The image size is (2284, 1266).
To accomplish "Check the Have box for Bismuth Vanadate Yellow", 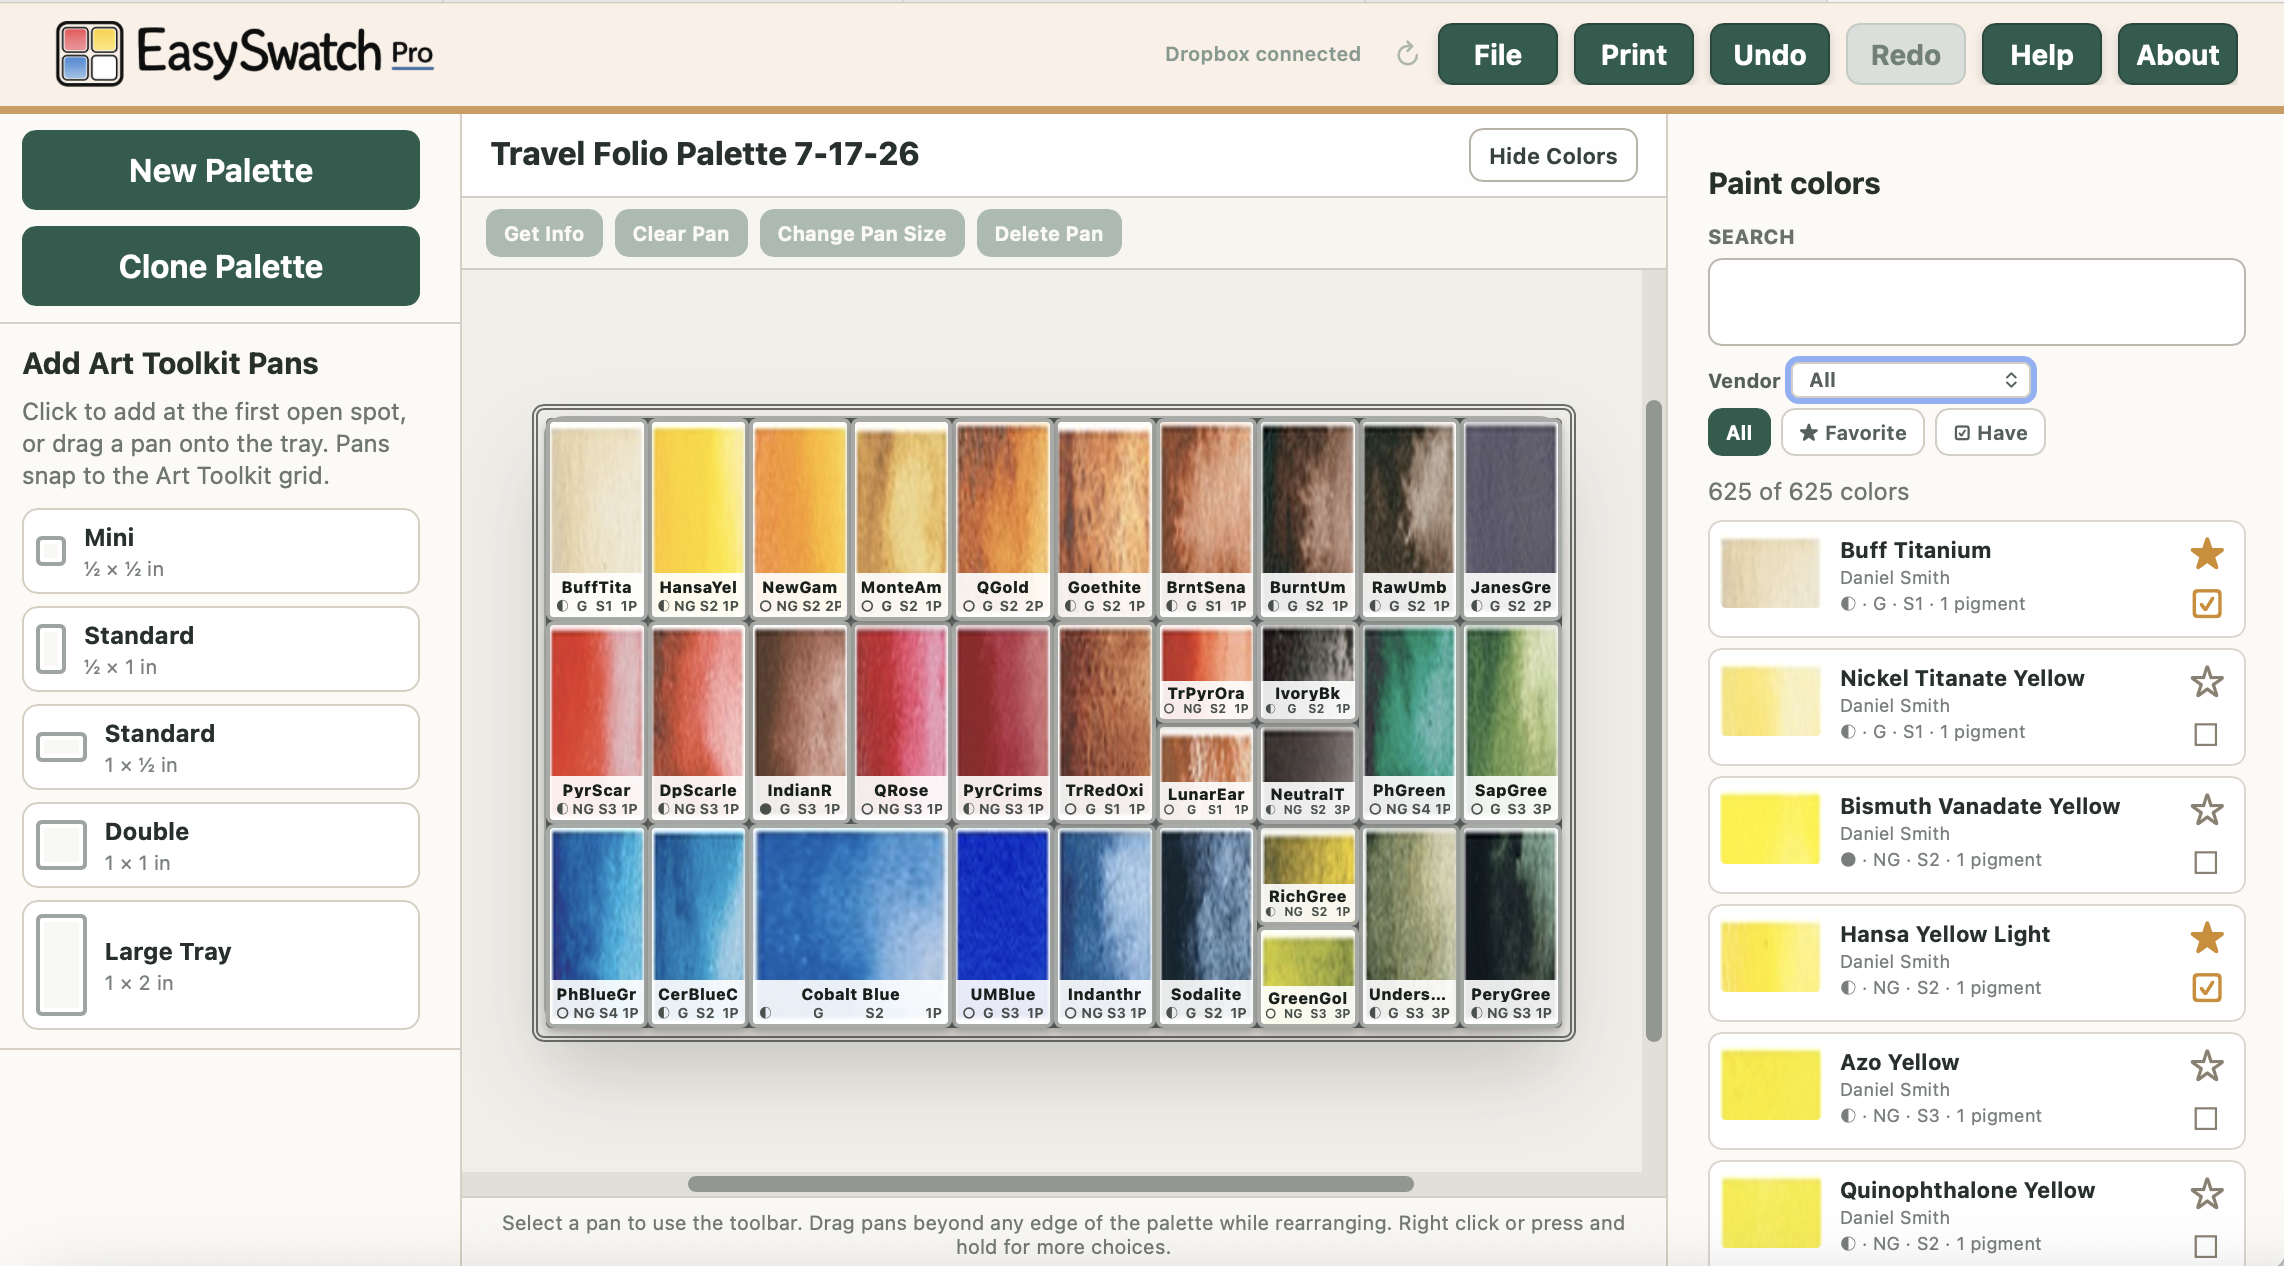I will (x=2206, y=862).
